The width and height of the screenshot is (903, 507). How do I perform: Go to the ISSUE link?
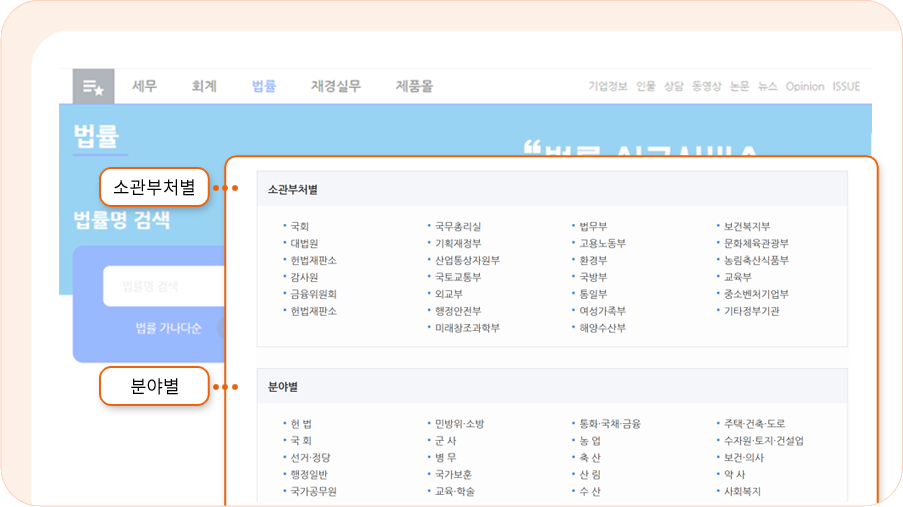click(846, 87)
